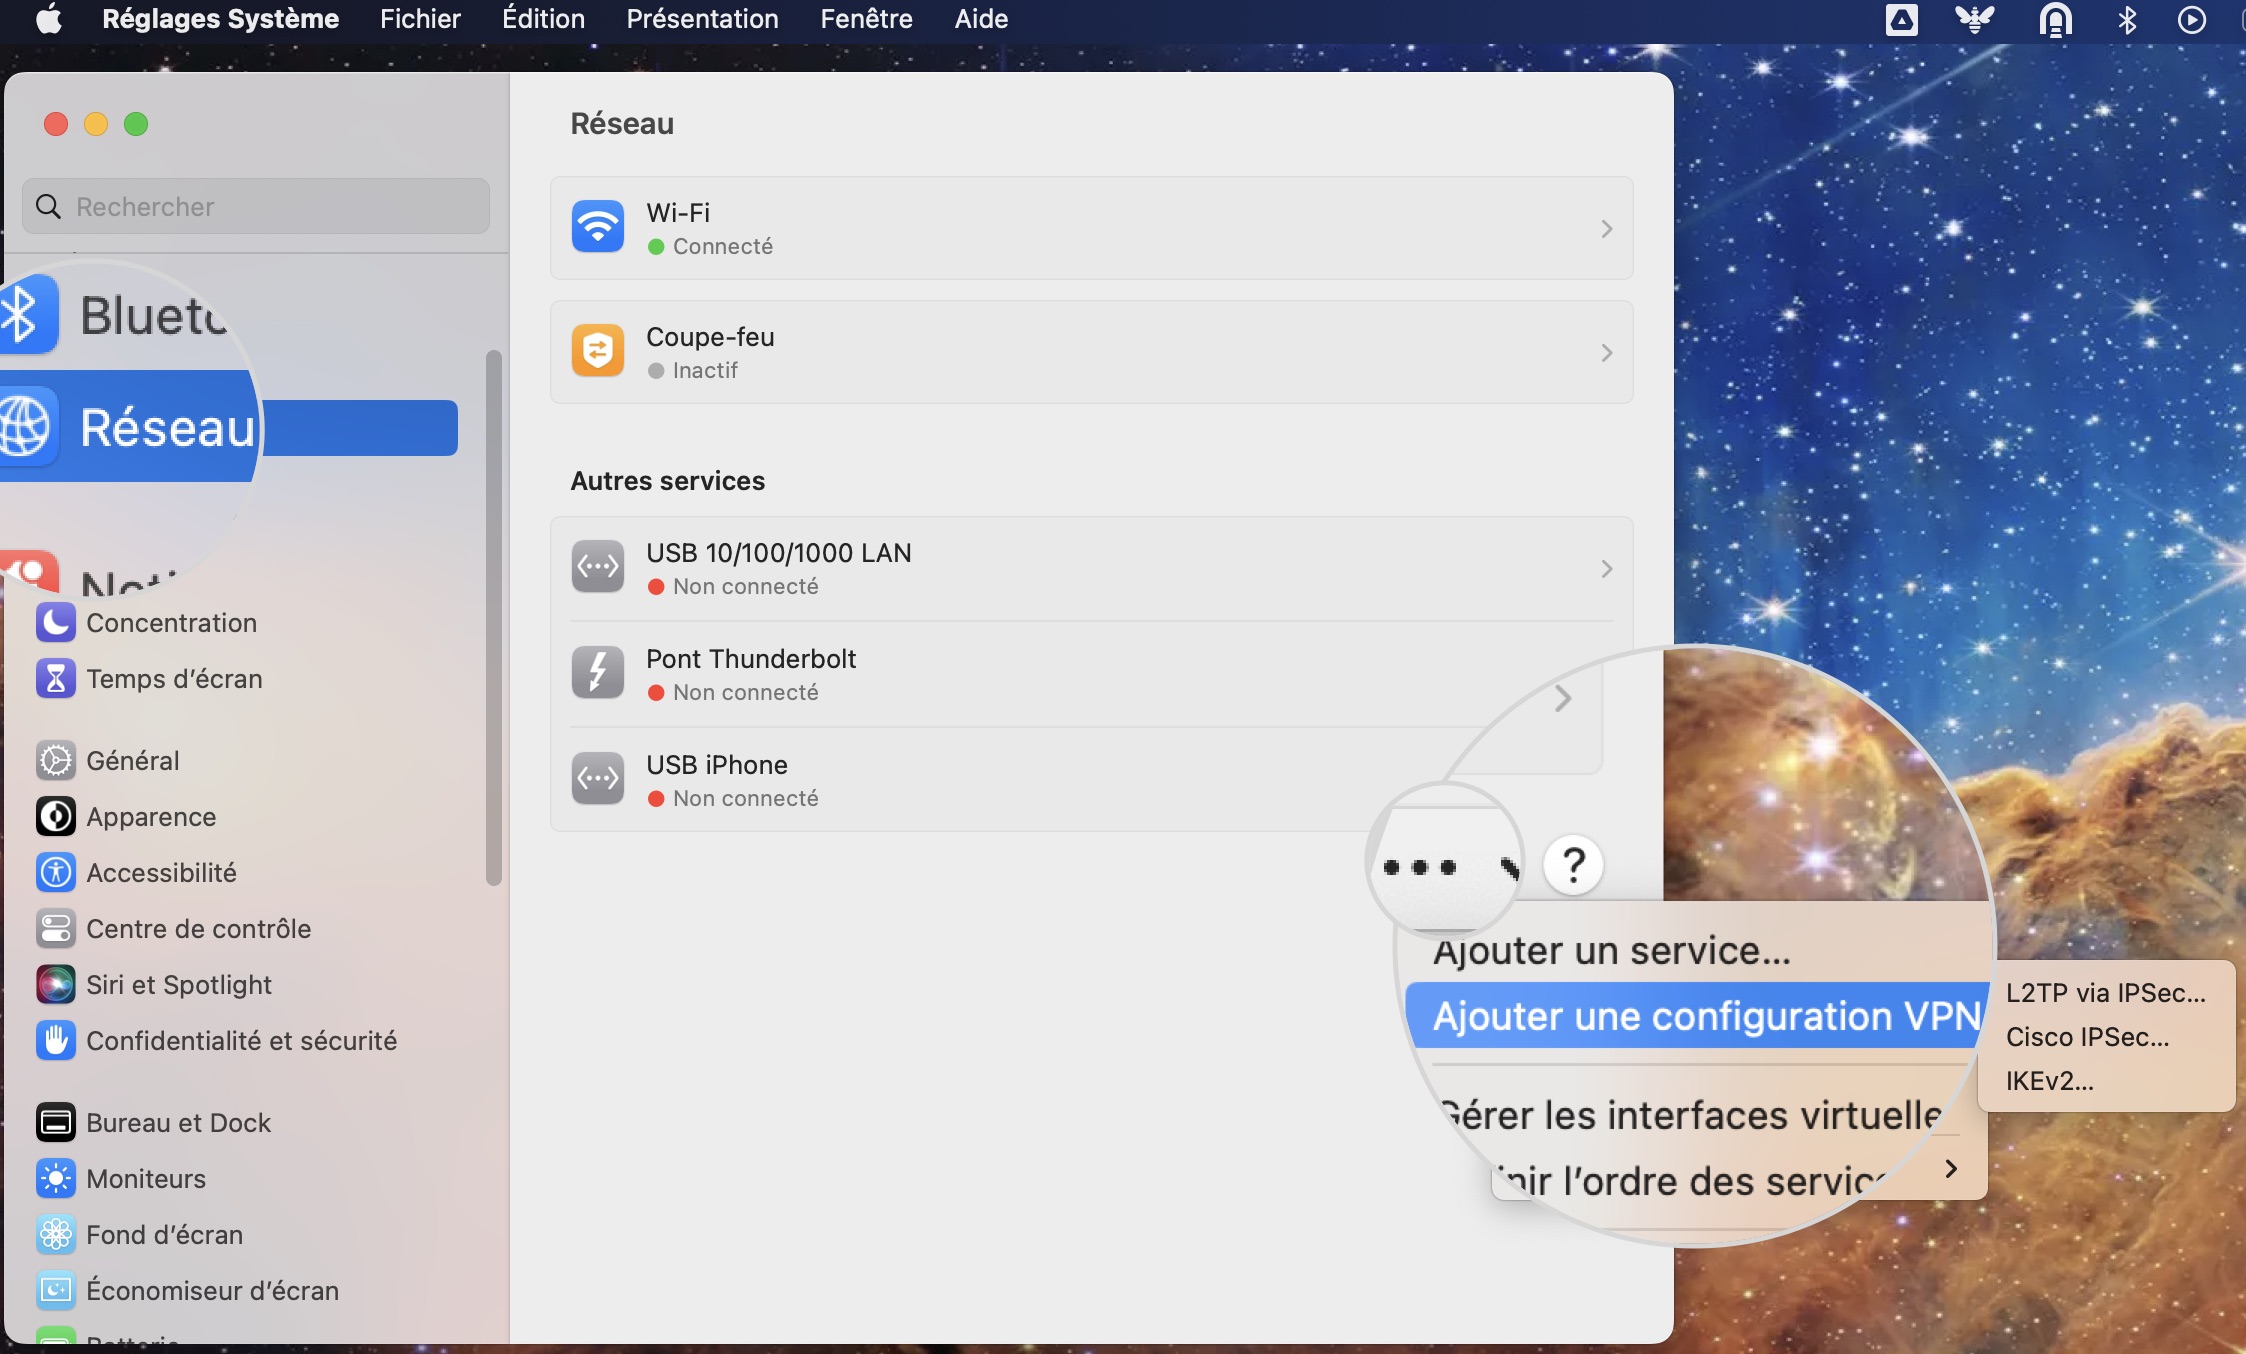2246x1354 pixels.
Task: Click the question mark help button
Action: [x=1574, y=865]
